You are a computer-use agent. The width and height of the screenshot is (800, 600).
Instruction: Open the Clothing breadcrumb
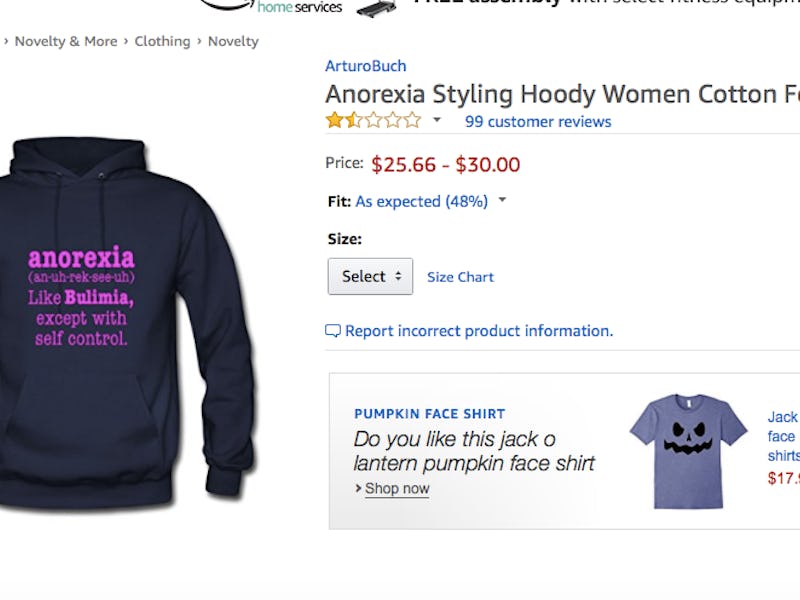tap(162, 41)
